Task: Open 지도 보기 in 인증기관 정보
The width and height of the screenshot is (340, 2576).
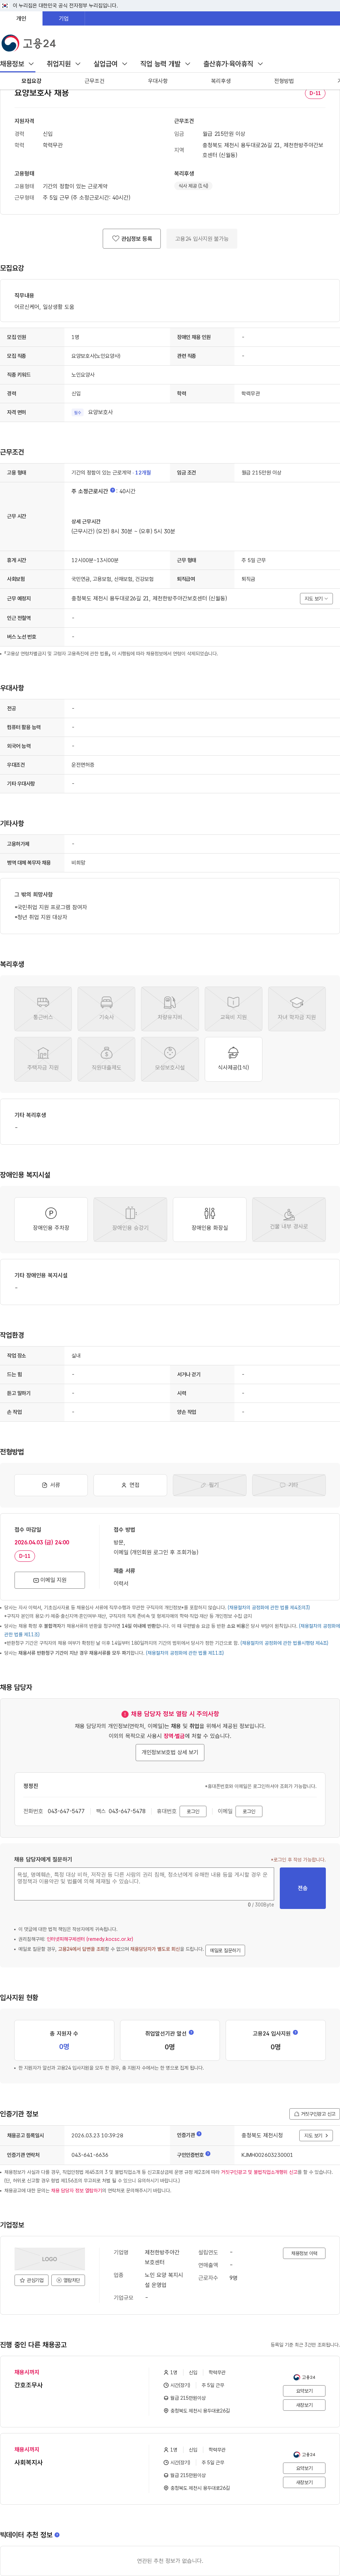Action: (316, 2135)
